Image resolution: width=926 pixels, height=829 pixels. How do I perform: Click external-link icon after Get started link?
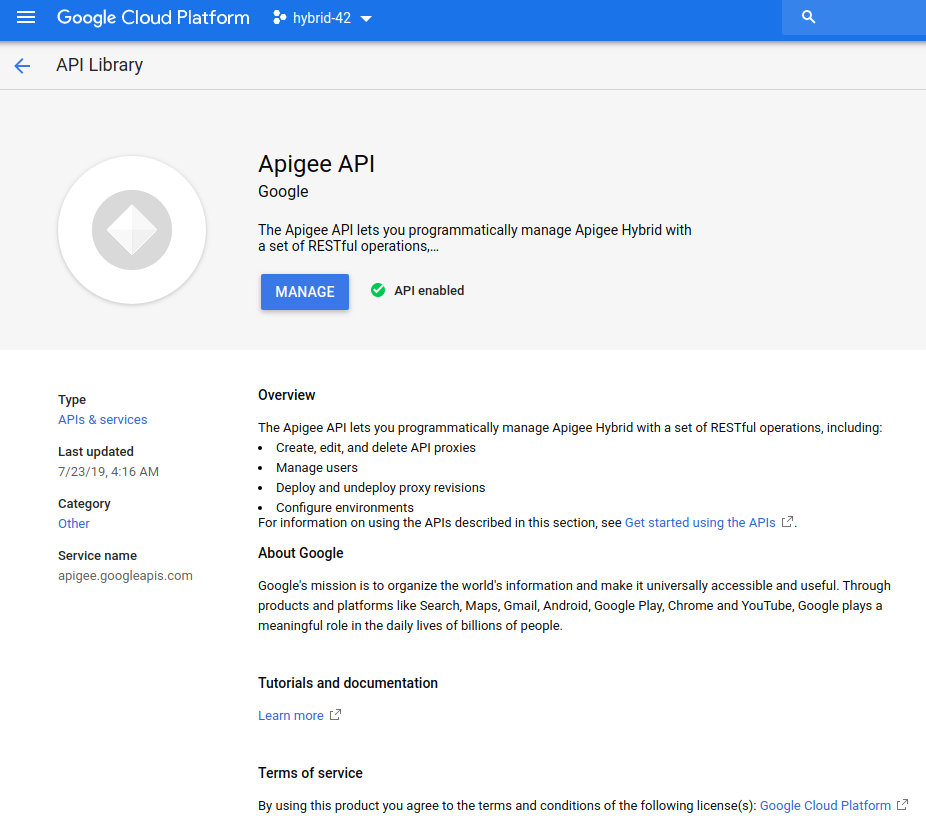(x=787, y=522)
